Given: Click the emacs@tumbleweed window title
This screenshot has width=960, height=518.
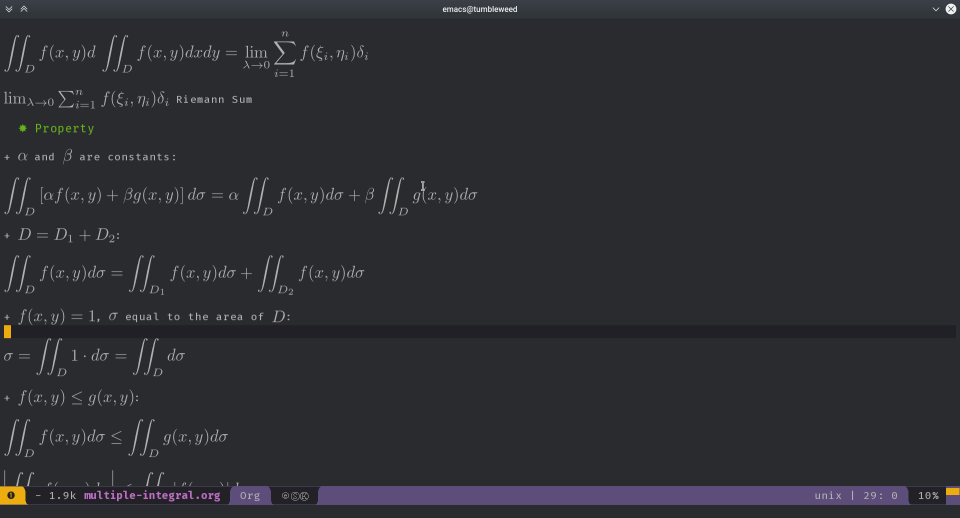Looking at the screenshot, I should pos(480,9).
